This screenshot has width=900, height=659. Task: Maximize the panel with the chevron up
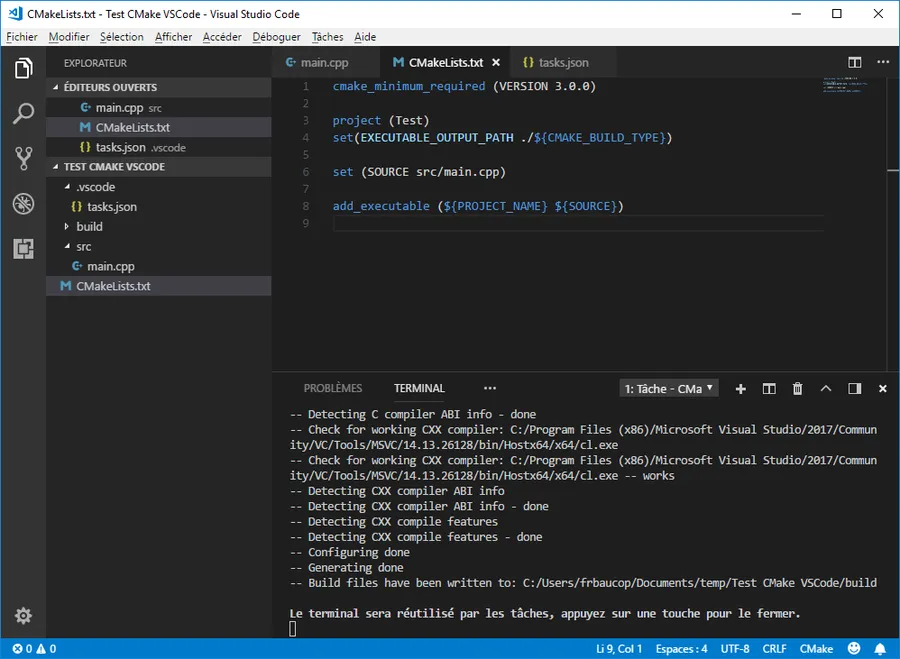825,389
